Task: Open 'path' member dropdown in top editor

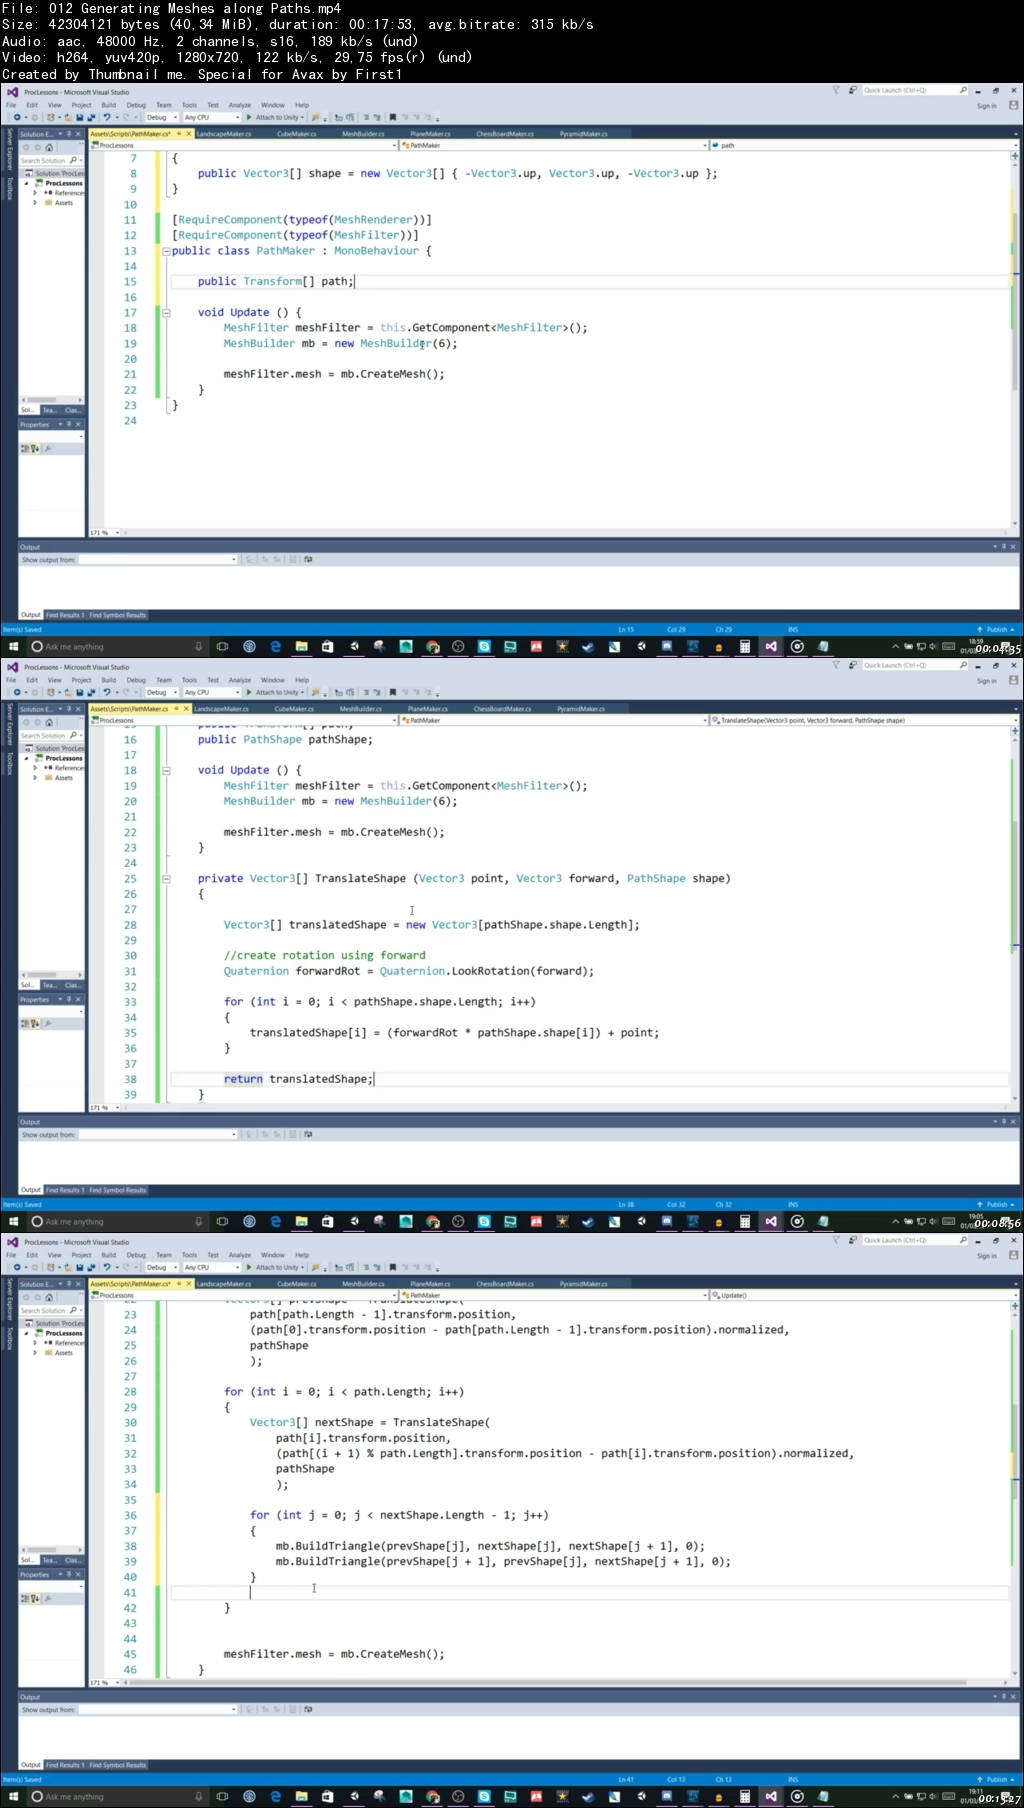Action: 864,146
